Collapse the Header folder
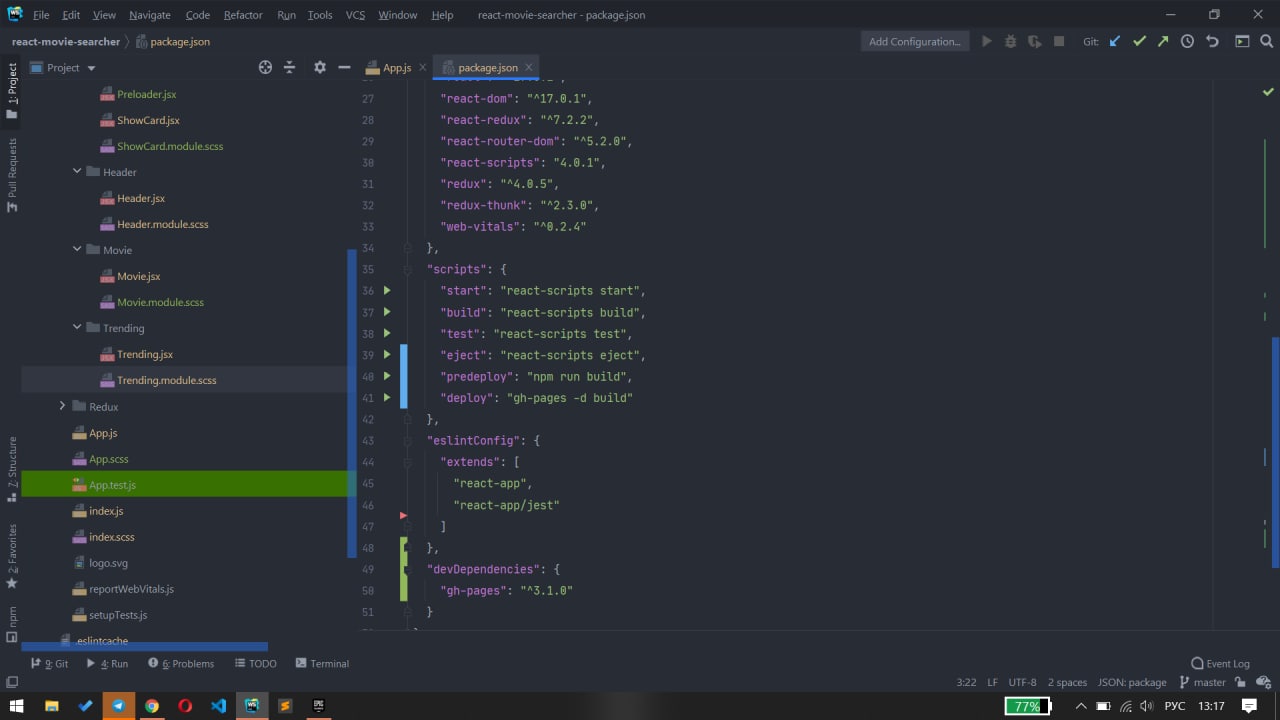Viewport: 1280px width, 720px height. 77,172
